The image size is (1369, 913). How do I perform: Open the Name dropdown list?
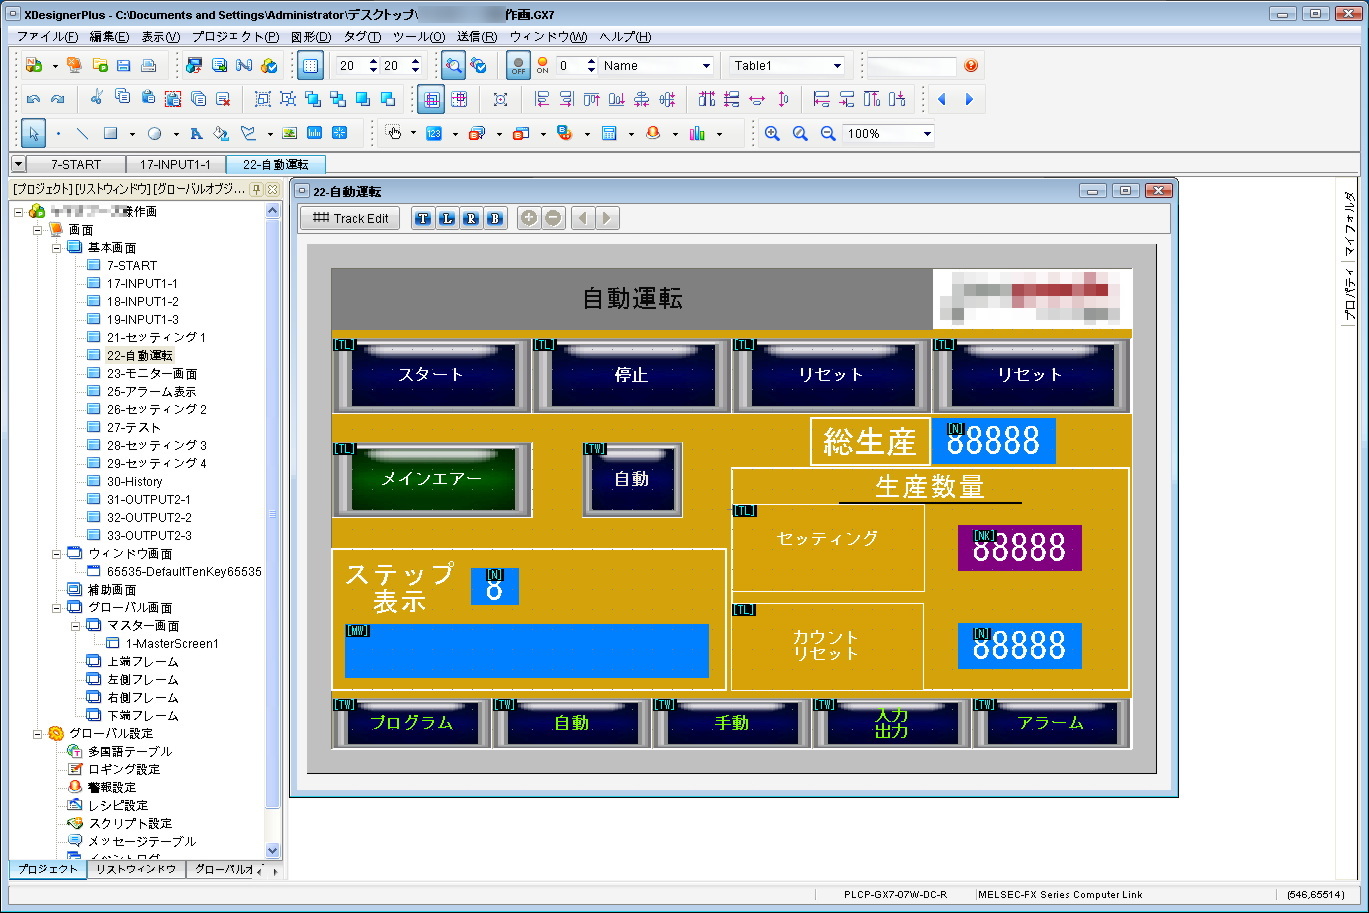tap(706, 66)
